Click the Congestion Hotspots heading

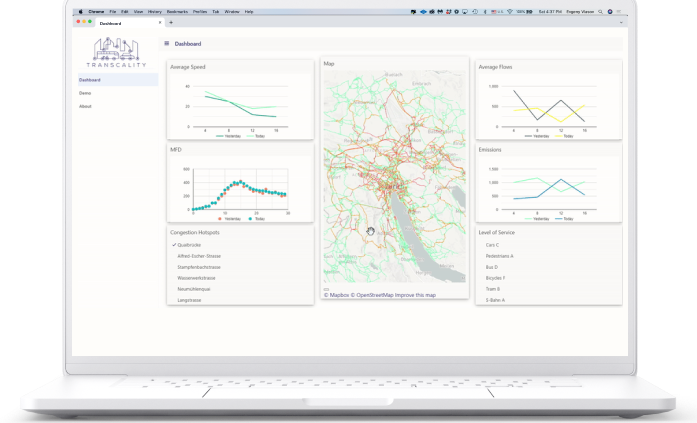click(x=195, y=232)
